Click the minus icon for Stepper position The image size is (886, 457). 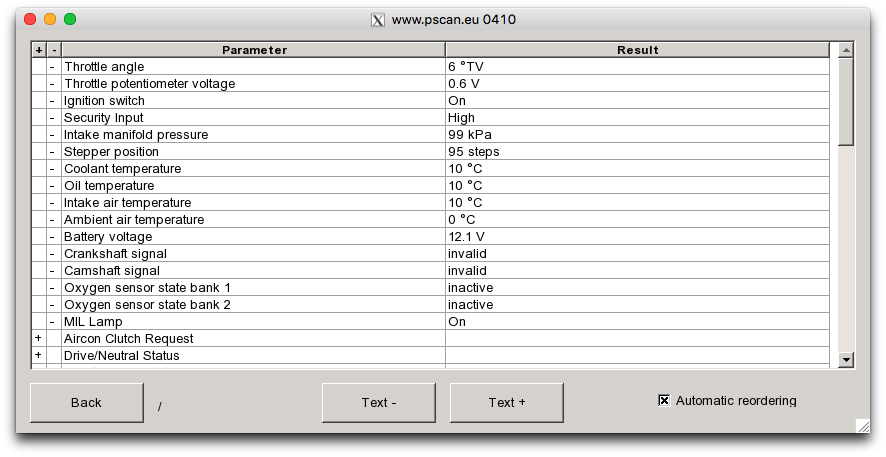coord(53,151)
